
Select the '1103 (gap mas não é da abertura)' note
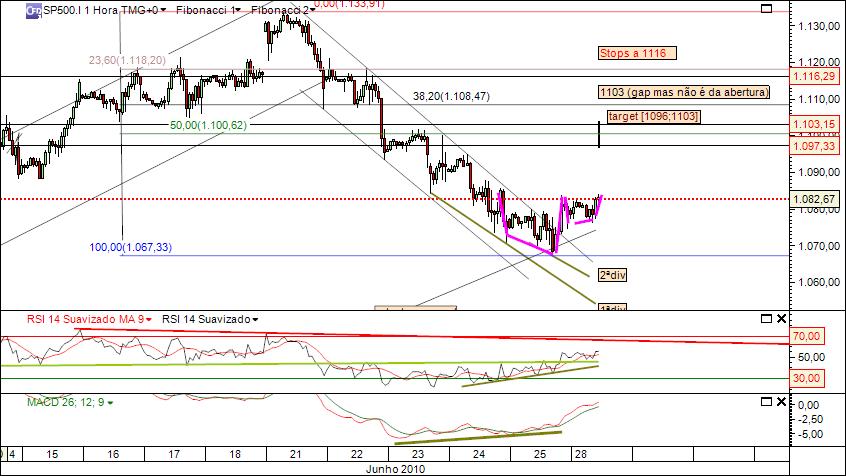[684, 92]
